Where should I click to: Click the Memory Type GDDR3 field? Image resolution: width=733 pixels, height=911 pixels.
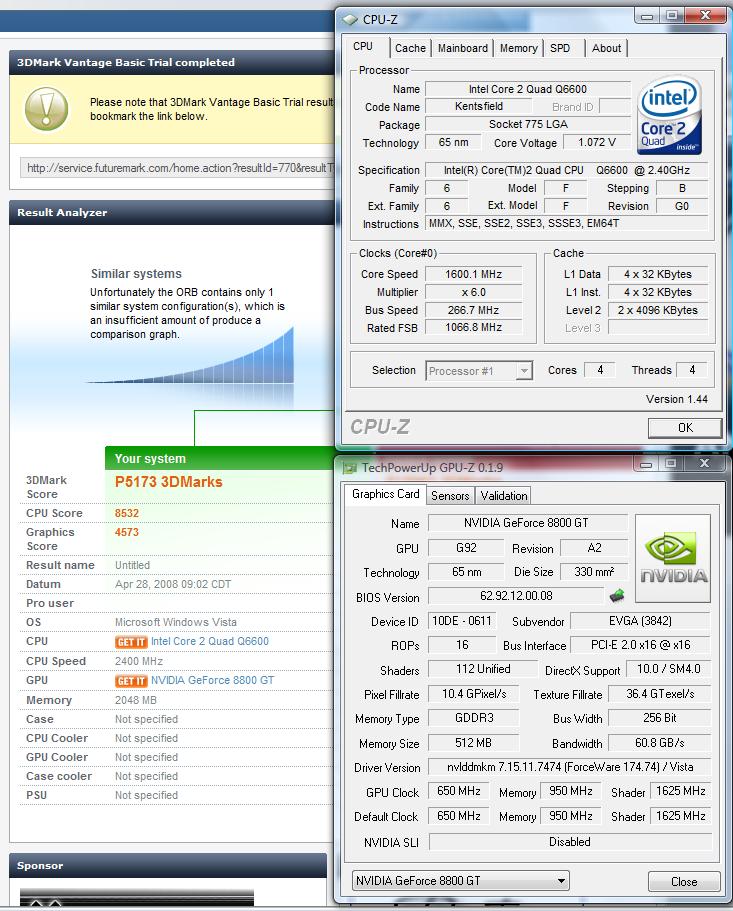[x=473, y=718]
